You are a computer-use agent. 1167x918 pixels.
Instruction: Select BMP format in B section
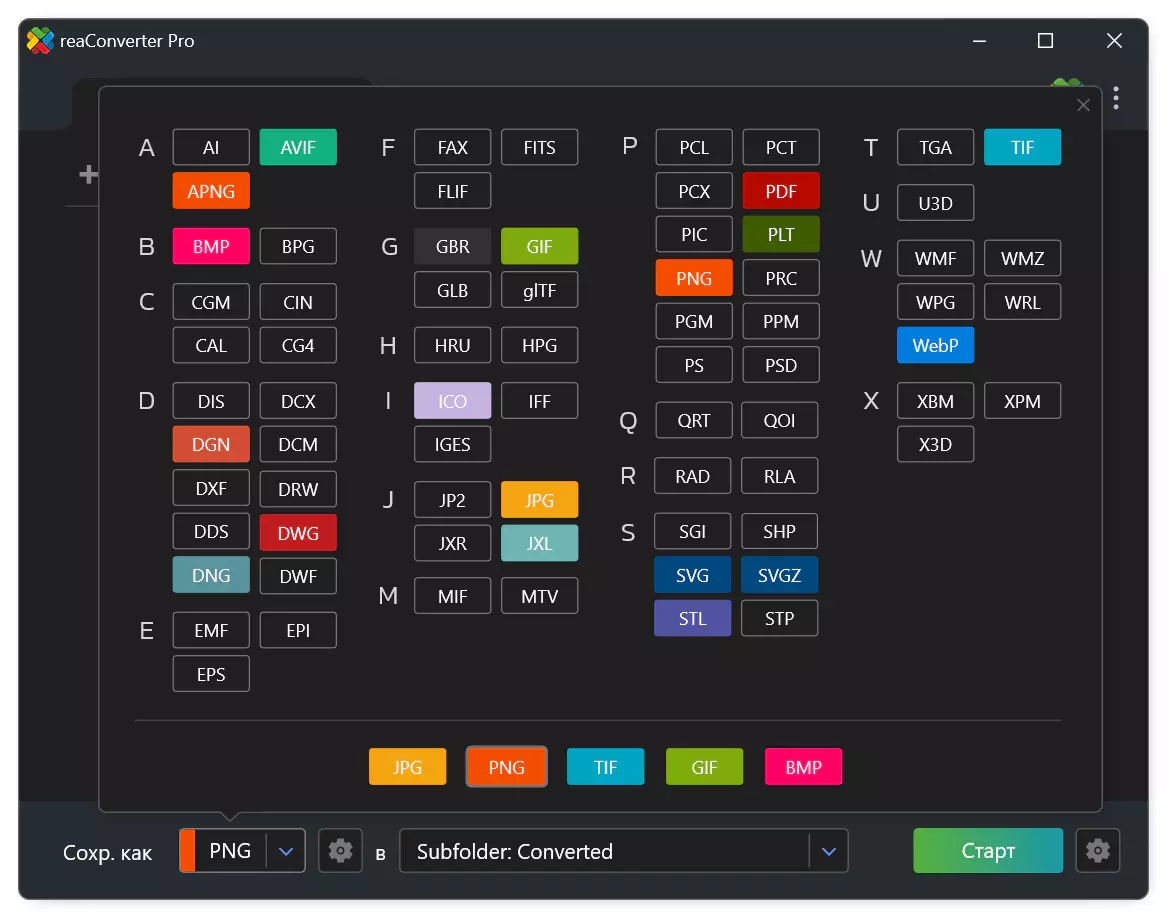[211, 246]
